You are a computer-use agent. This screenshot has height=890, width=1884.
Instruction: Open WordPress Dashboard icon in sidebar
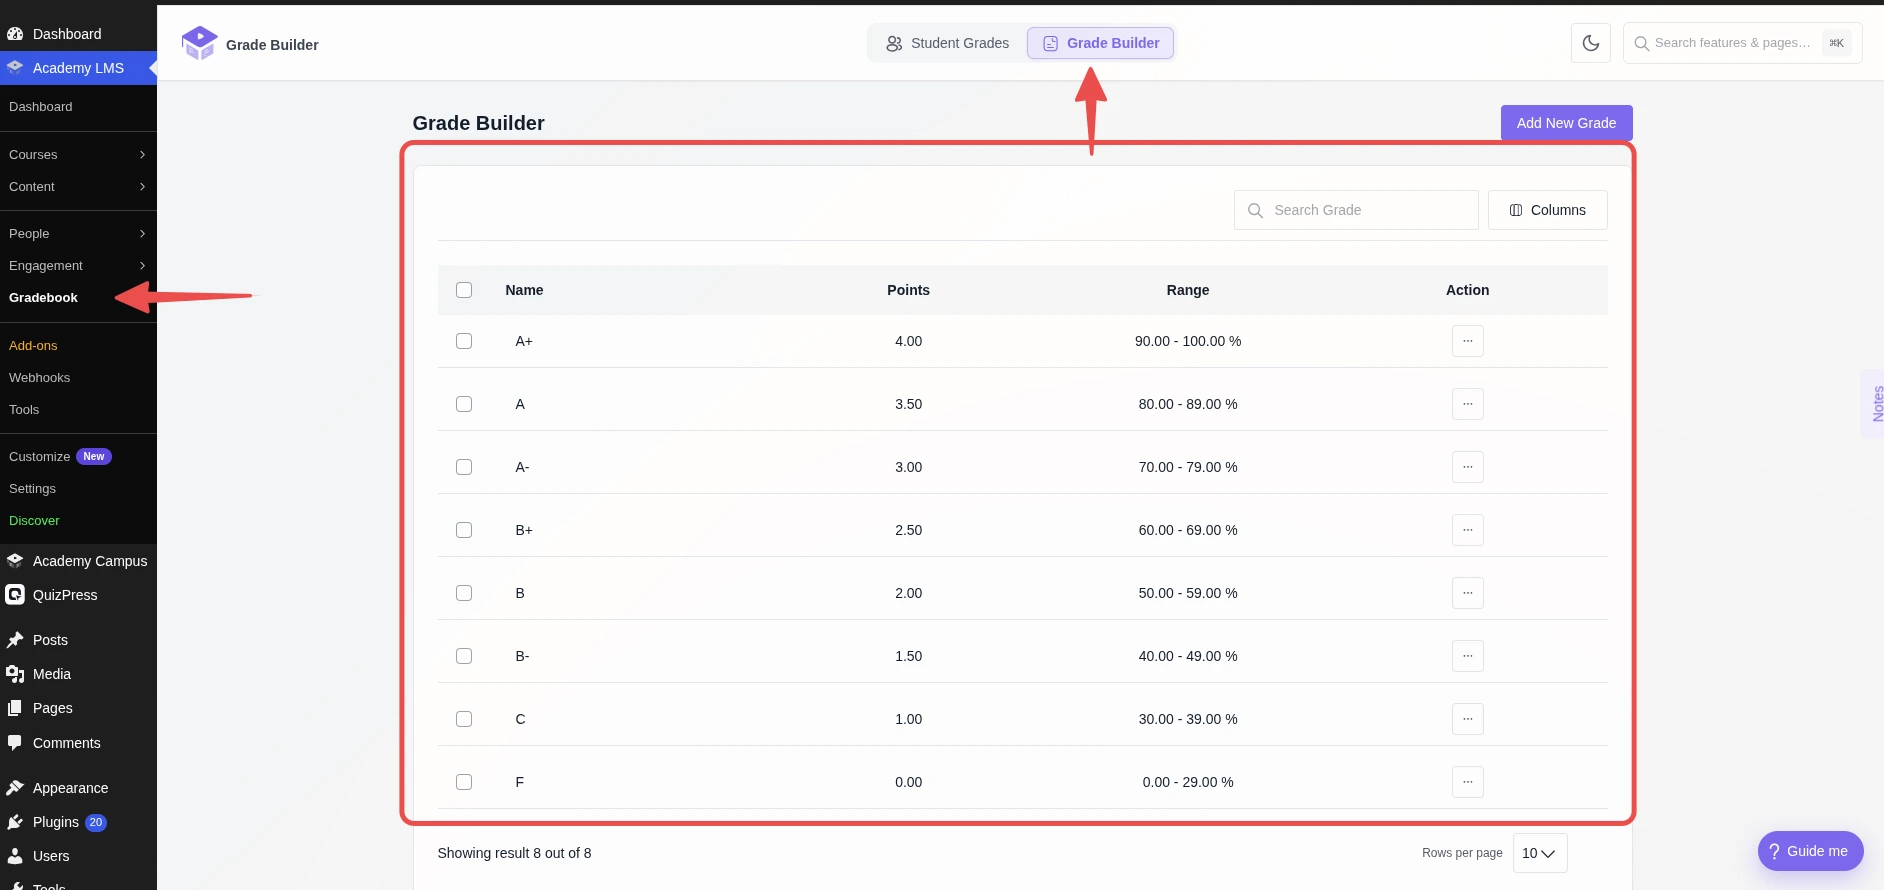click(15, 34)
